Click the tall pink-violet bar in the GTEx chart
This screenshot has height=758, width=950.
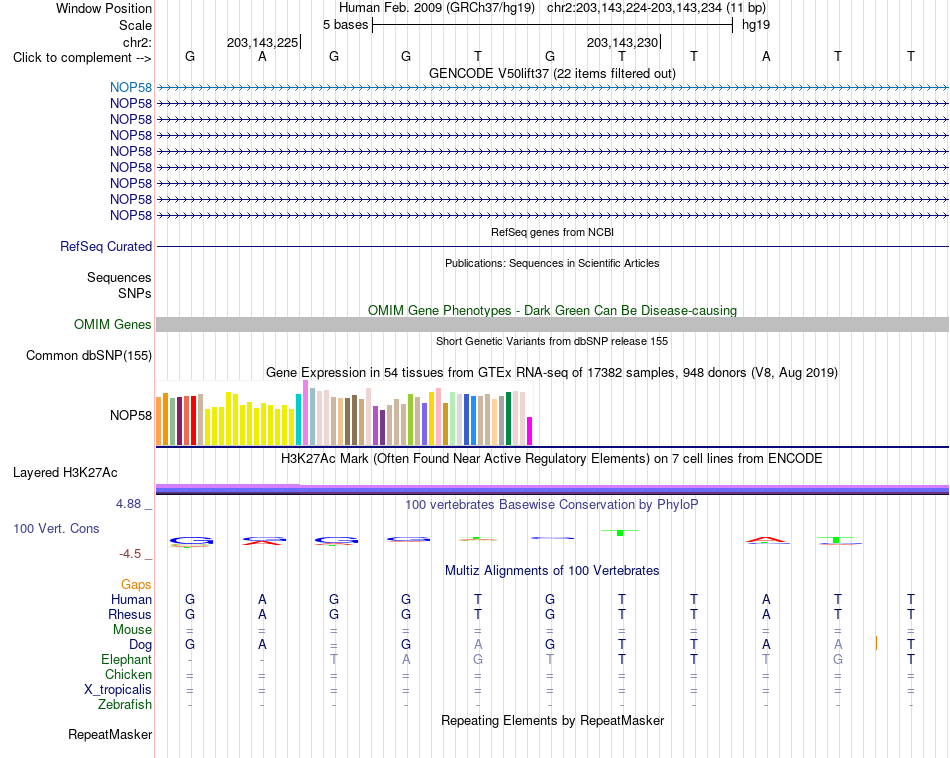point(305,413)
